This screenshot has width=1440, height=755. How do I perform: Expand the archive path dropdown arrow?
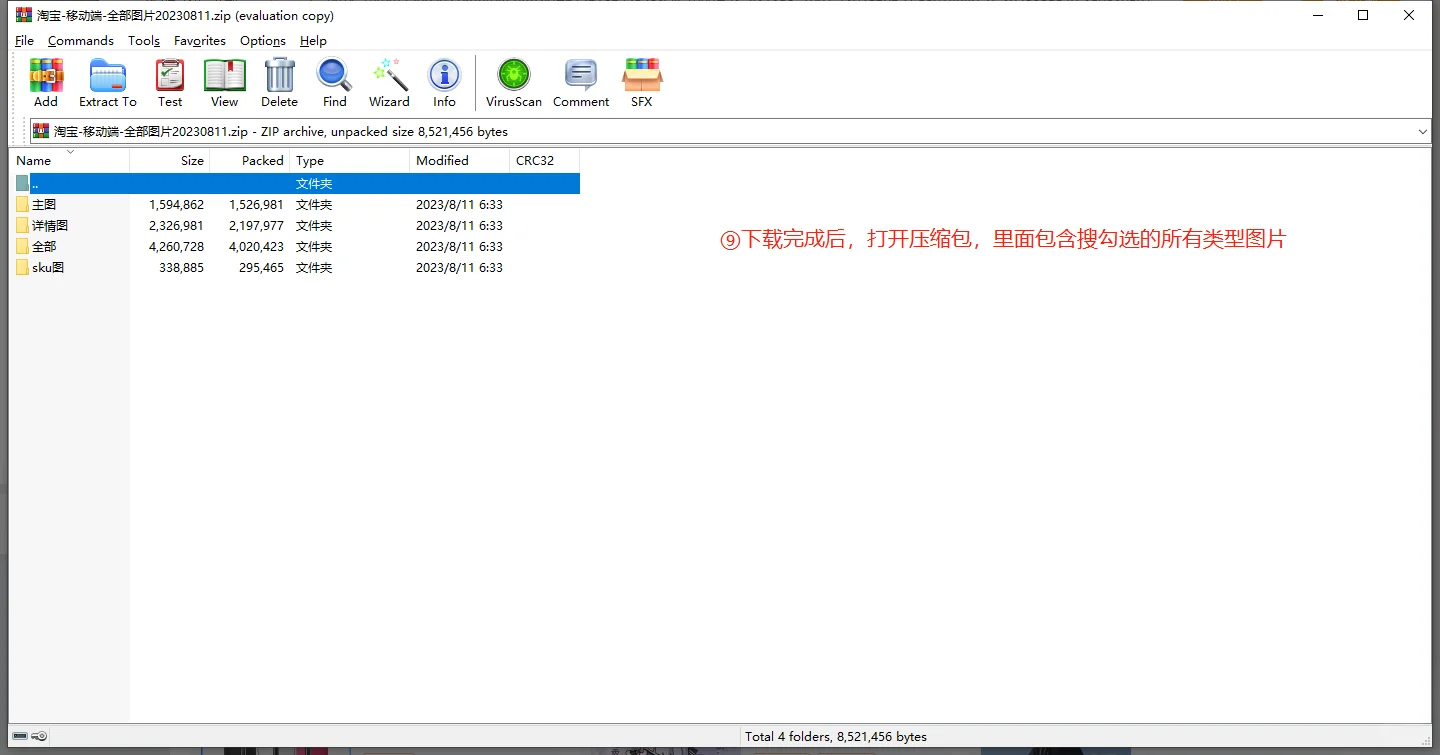[1423, 132]
